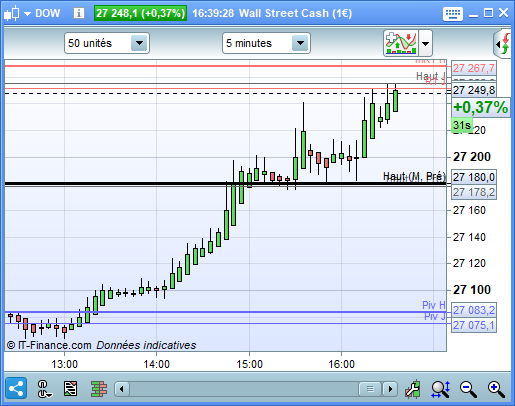Click the 27 178,2 price label
Viewport: 515px width, 406px height.
(474, 192)
